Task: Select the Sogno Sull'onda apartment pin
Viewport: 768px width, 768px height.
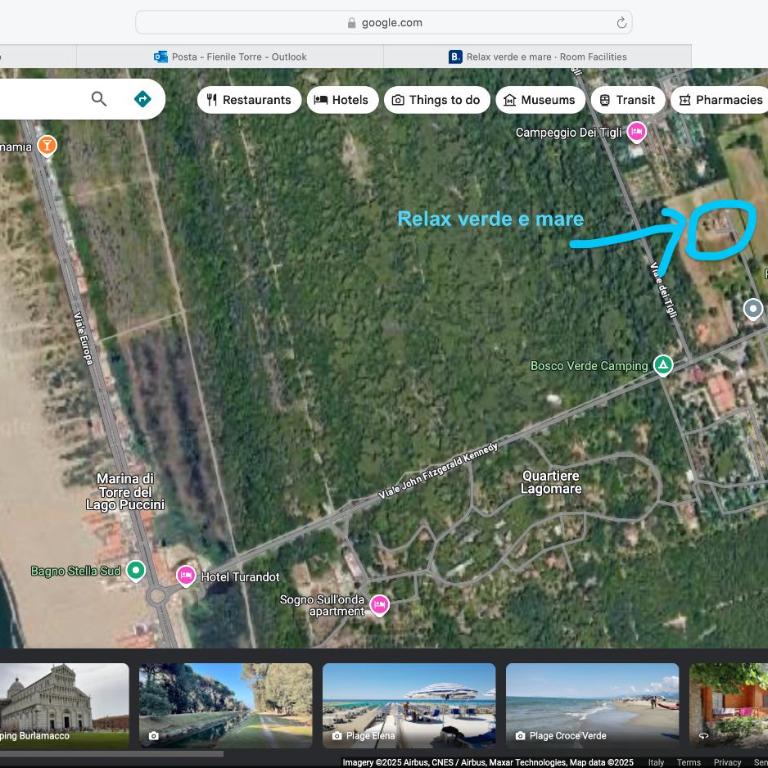Action: [380, 605]
